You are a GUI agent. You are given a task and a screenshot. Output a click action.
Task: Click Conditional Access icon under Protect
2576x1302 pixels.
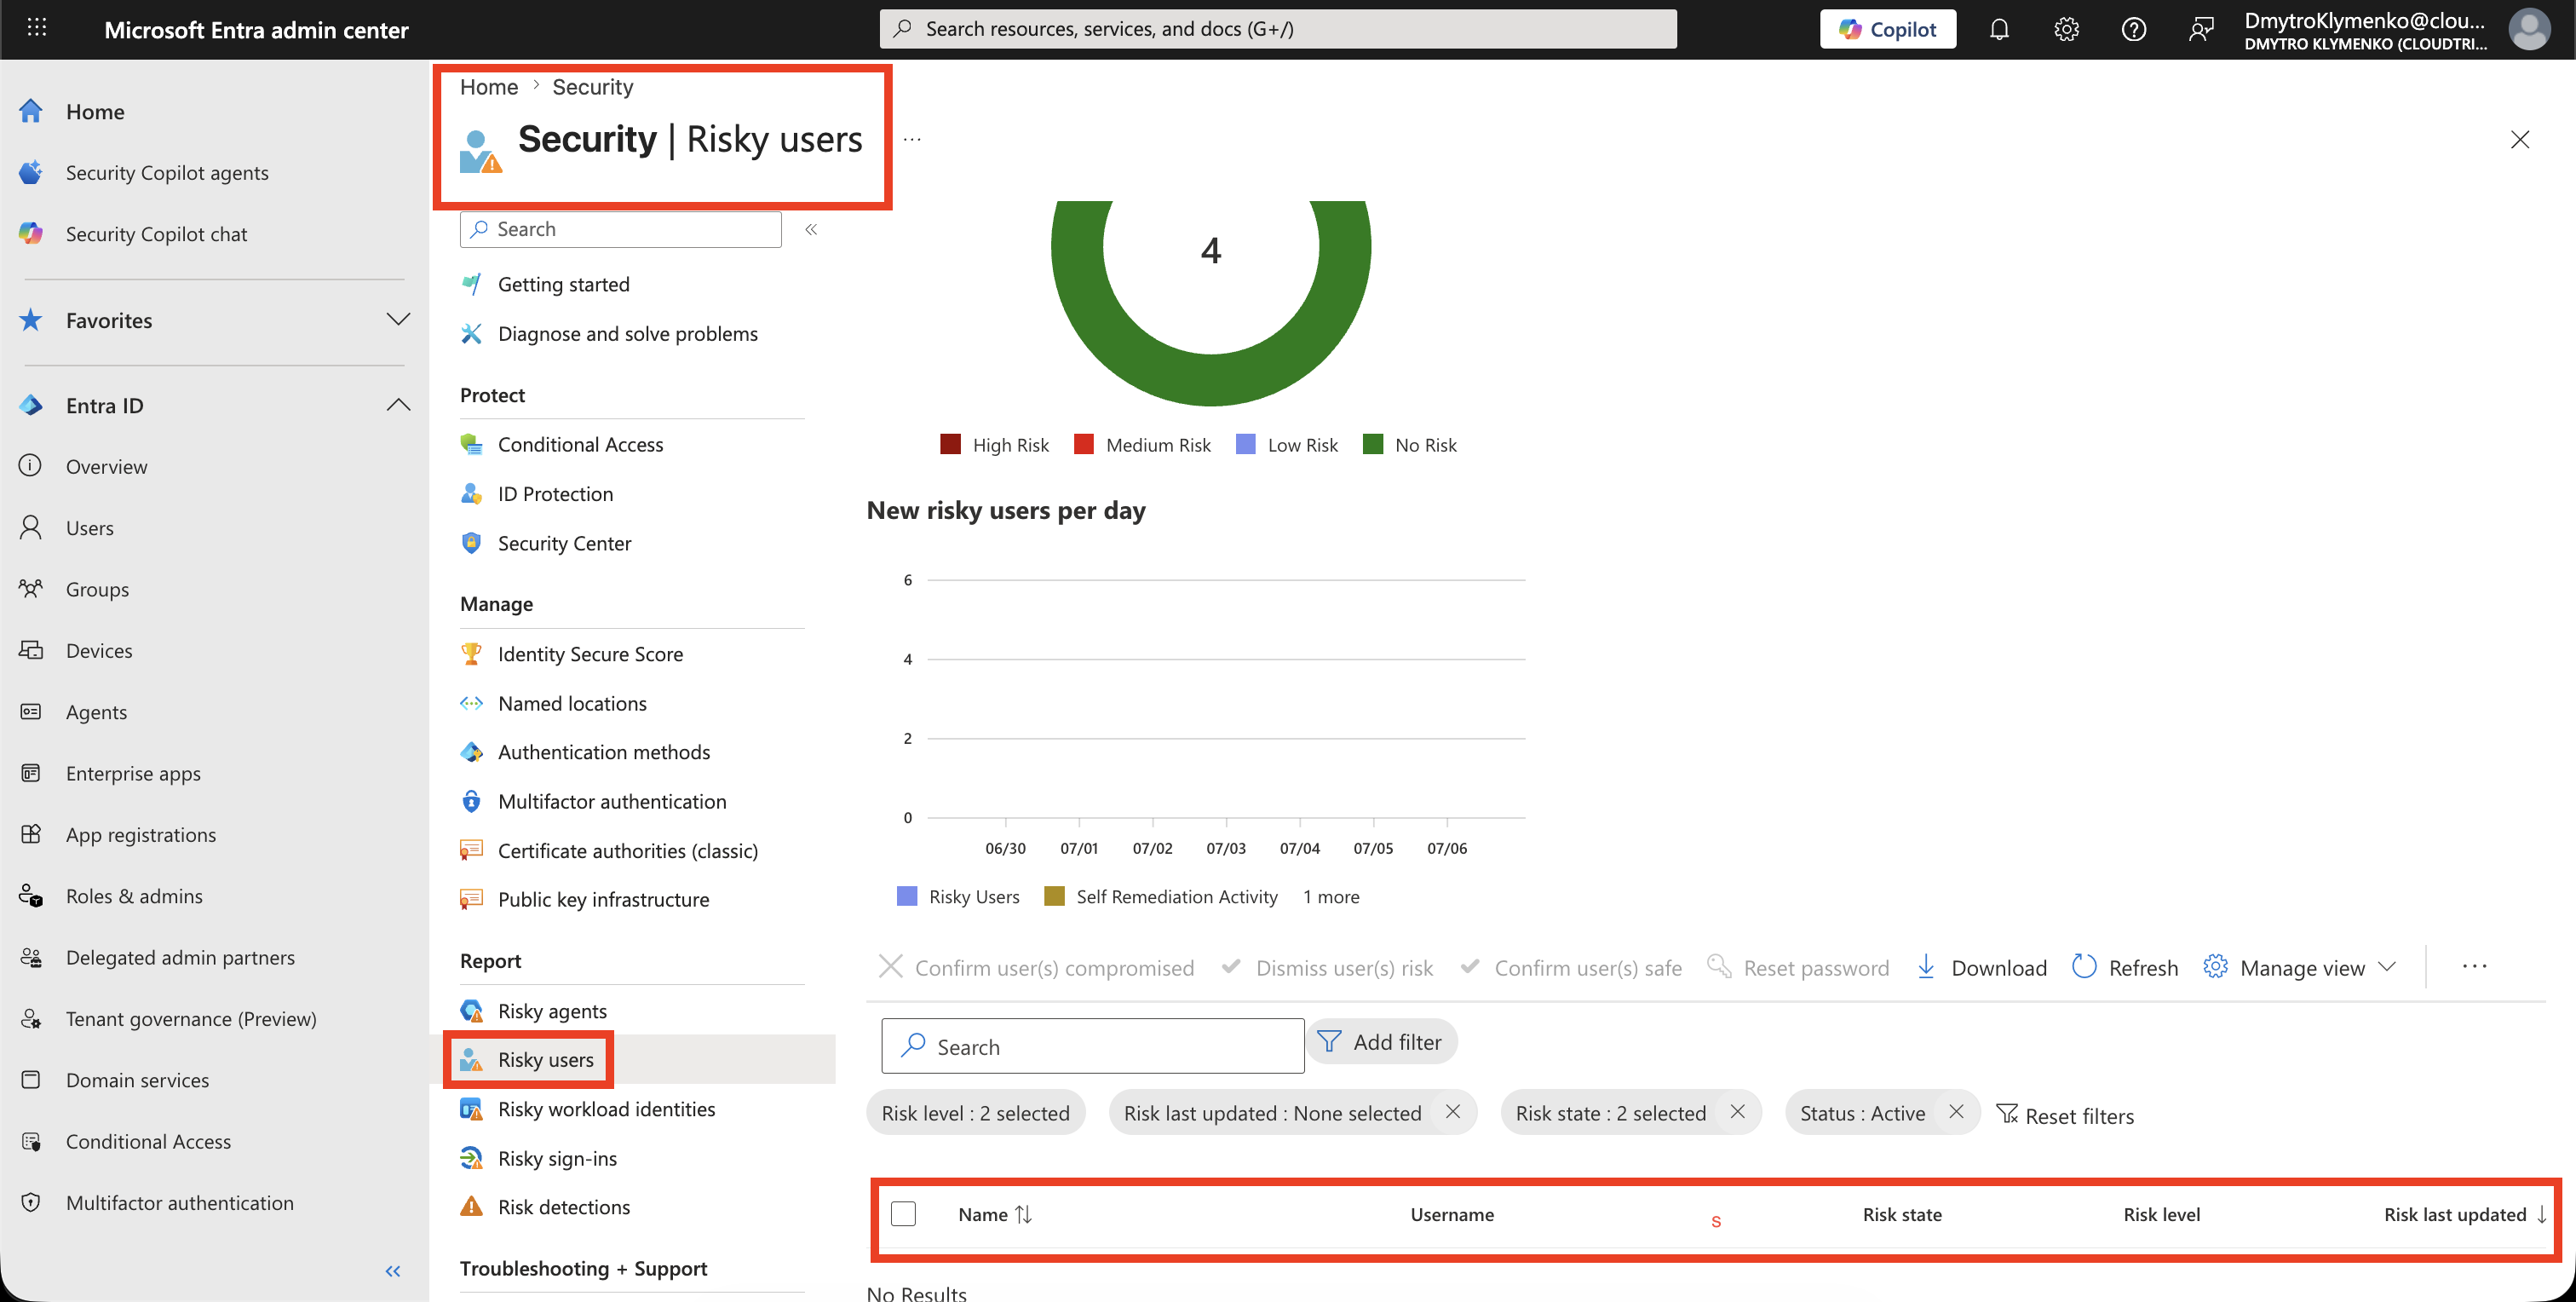point(471,444)
